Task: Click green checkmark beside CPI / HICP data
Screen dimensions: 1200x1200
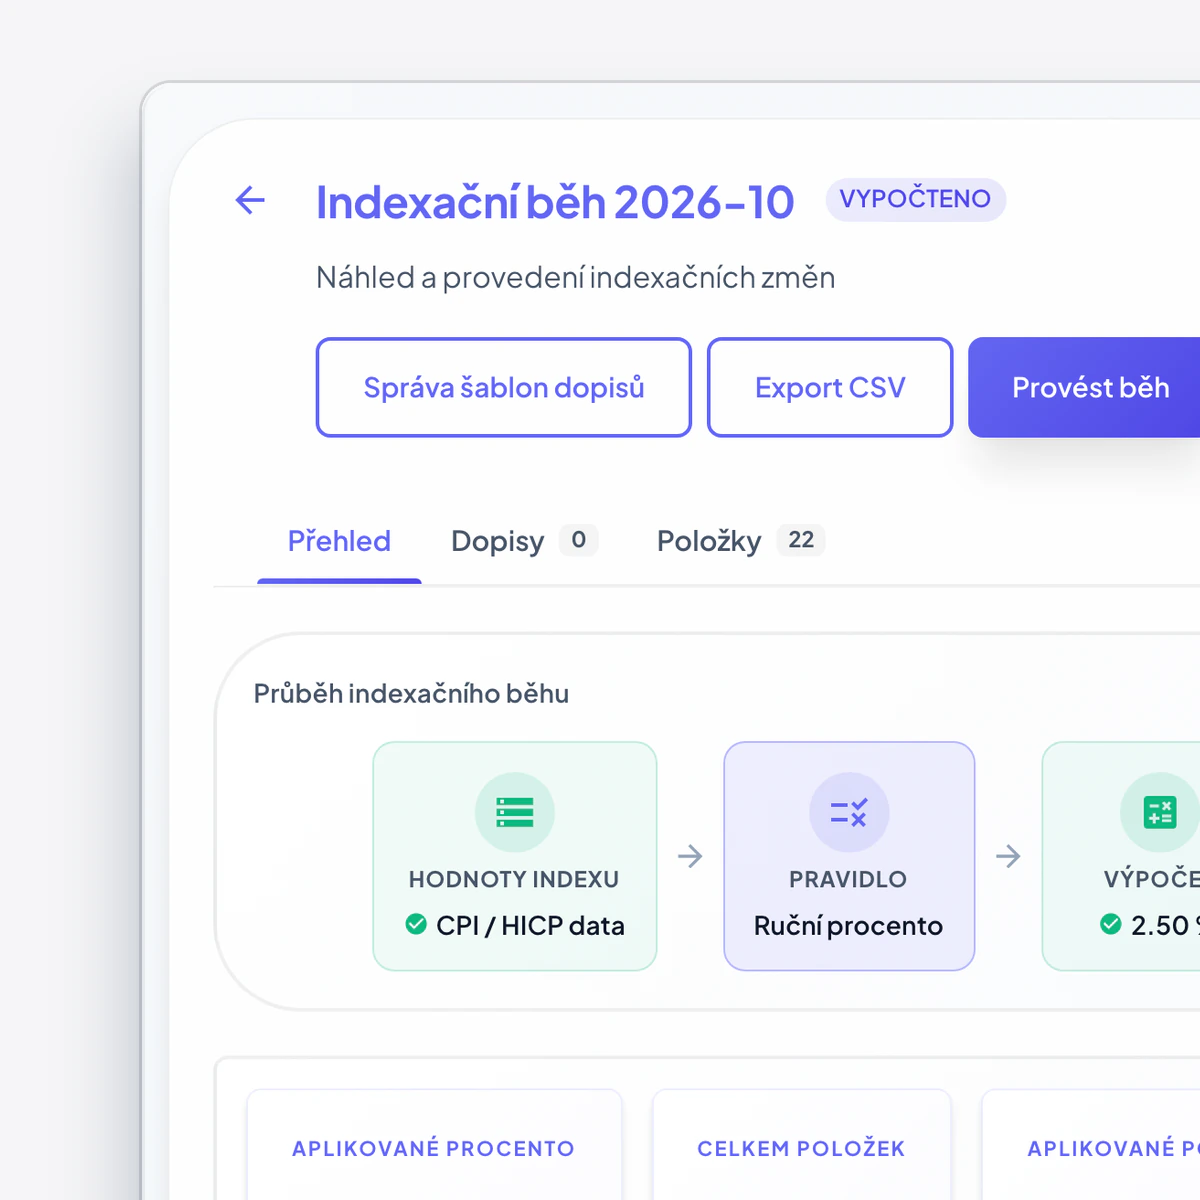Action: [416, 924]
